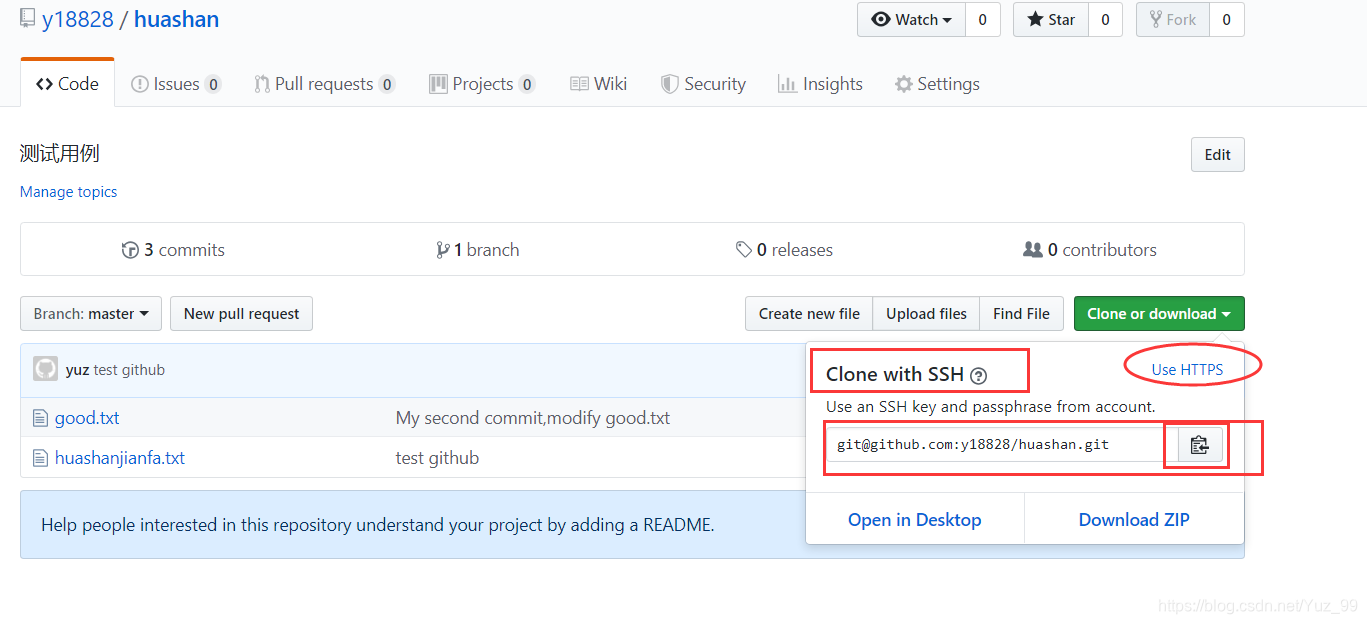Screen dimensions: 1367x624
Task: Click the contributors people icon
Action: tap(1033, 250)
